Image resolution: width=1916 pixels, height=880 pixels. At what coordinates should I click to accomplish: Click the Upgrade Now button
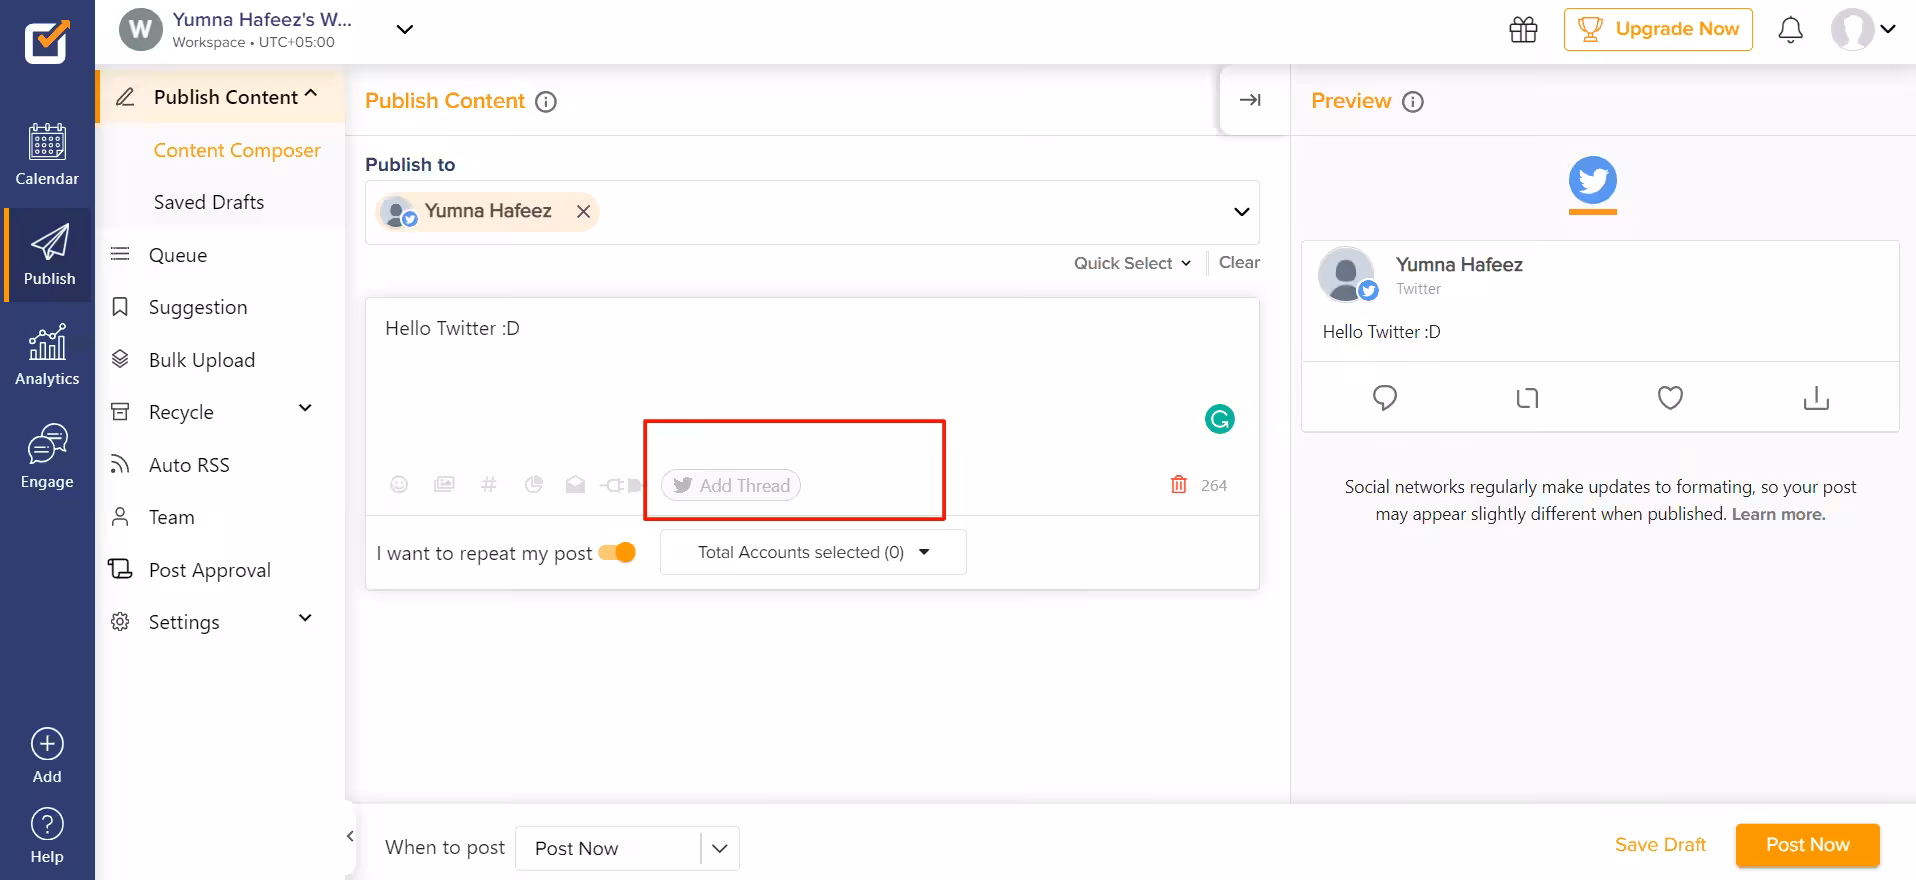coord(1658,29)
